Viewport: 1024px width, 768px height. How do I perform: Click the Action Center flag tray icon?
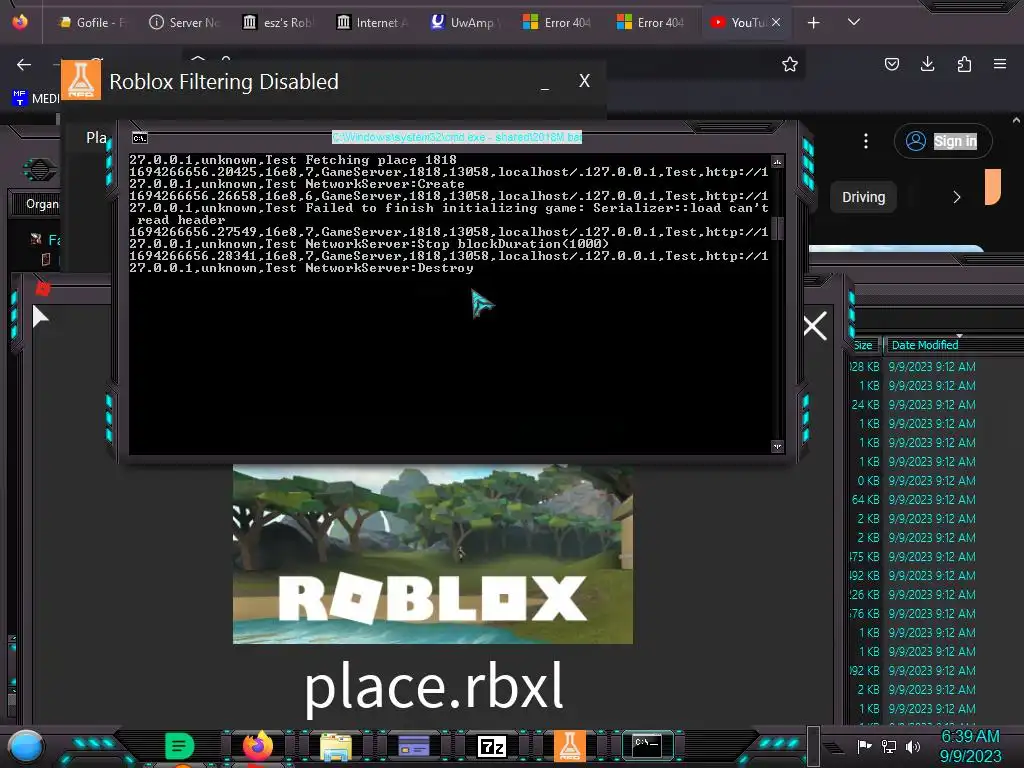point(864,746)
